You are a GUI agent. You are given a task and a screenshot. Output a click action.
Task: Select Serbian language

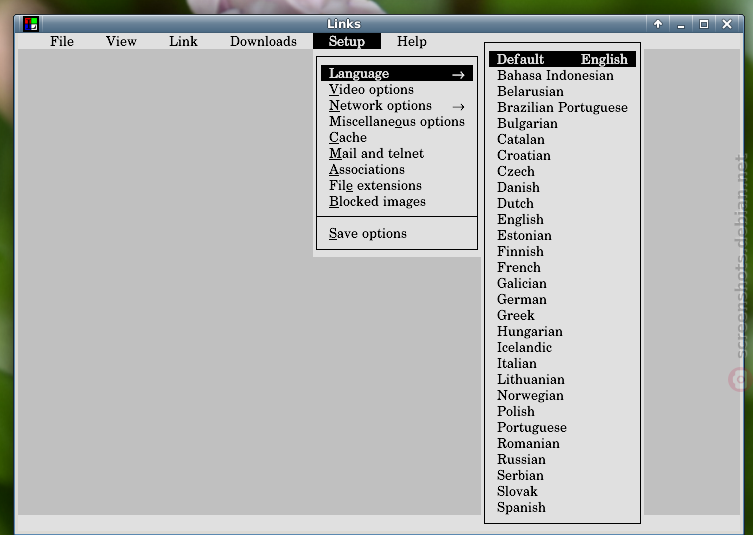(562, 475)
